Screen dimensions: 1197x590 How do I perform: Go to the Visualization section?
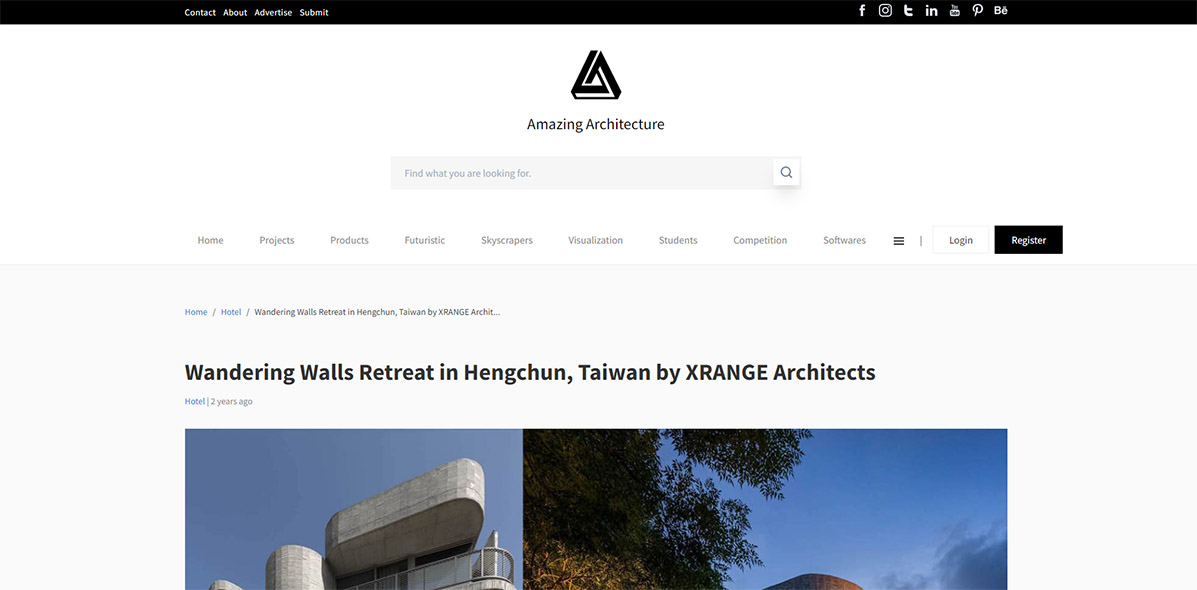[x=595, y=240]
